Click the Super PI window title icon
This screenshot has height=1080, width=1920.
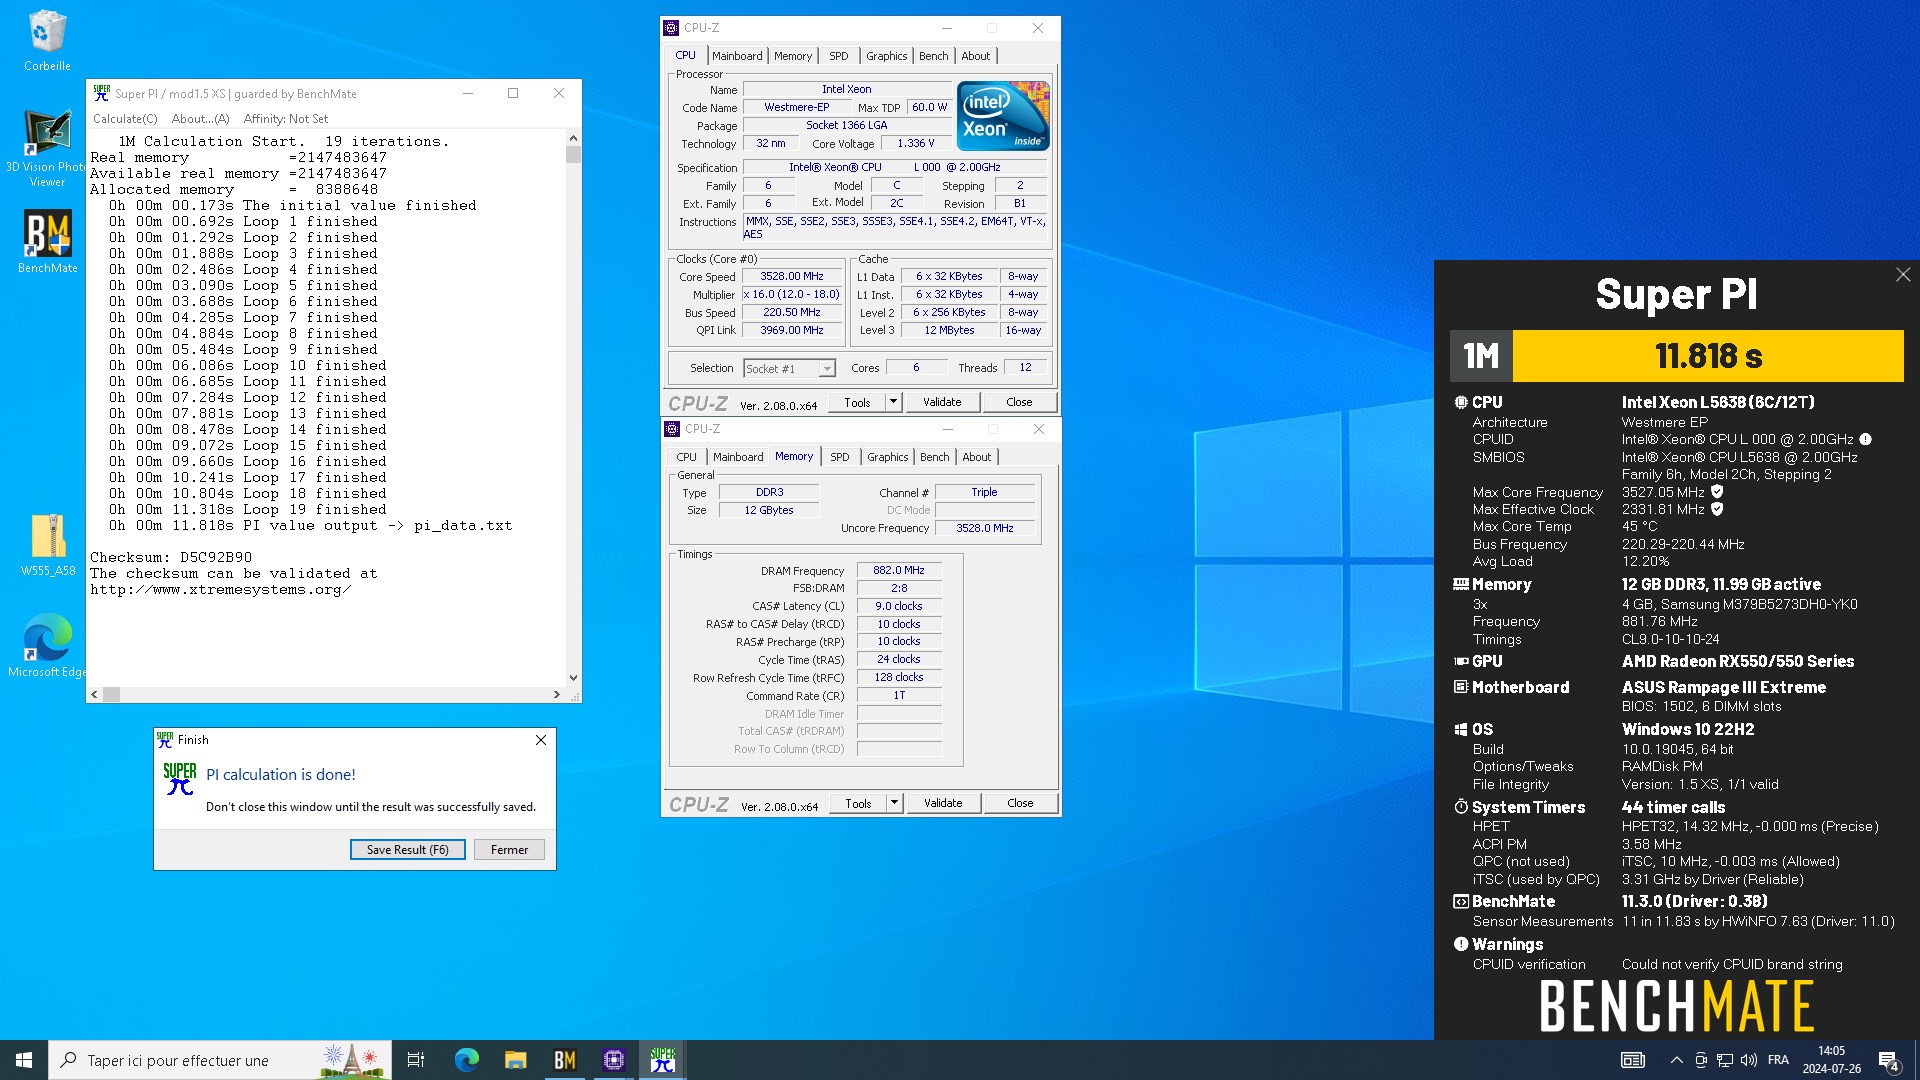[x=101, y=93]
